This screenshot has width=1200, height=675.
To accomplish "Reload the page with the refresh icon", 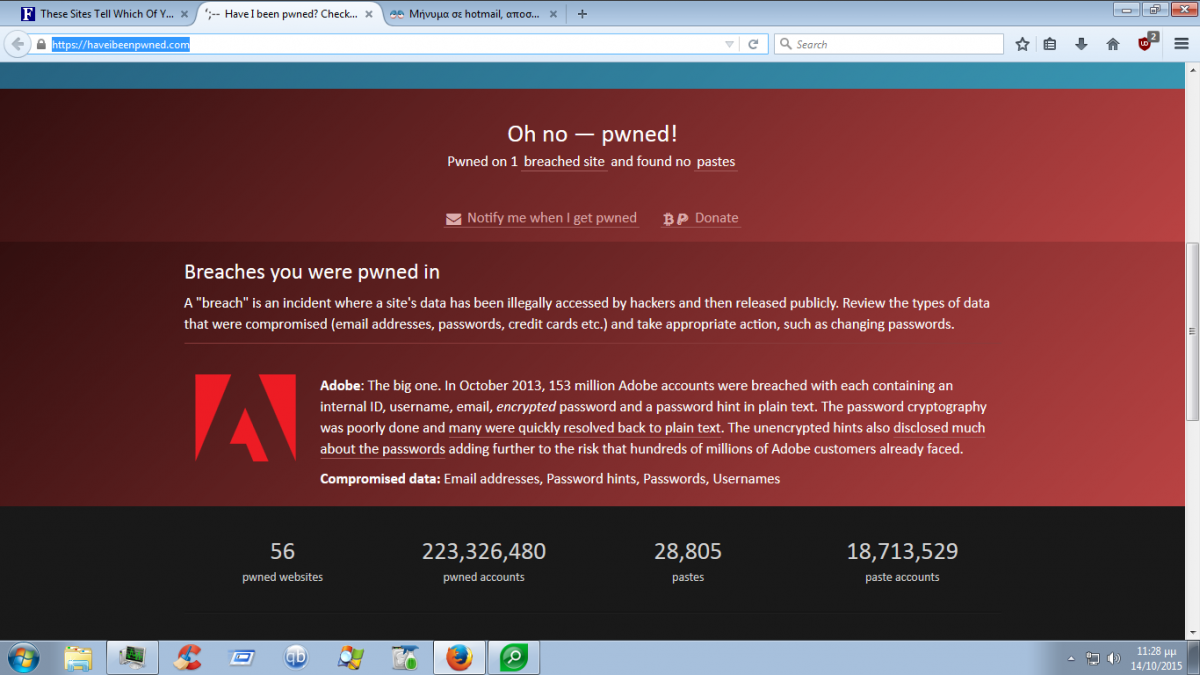I will tap(755, 44).
